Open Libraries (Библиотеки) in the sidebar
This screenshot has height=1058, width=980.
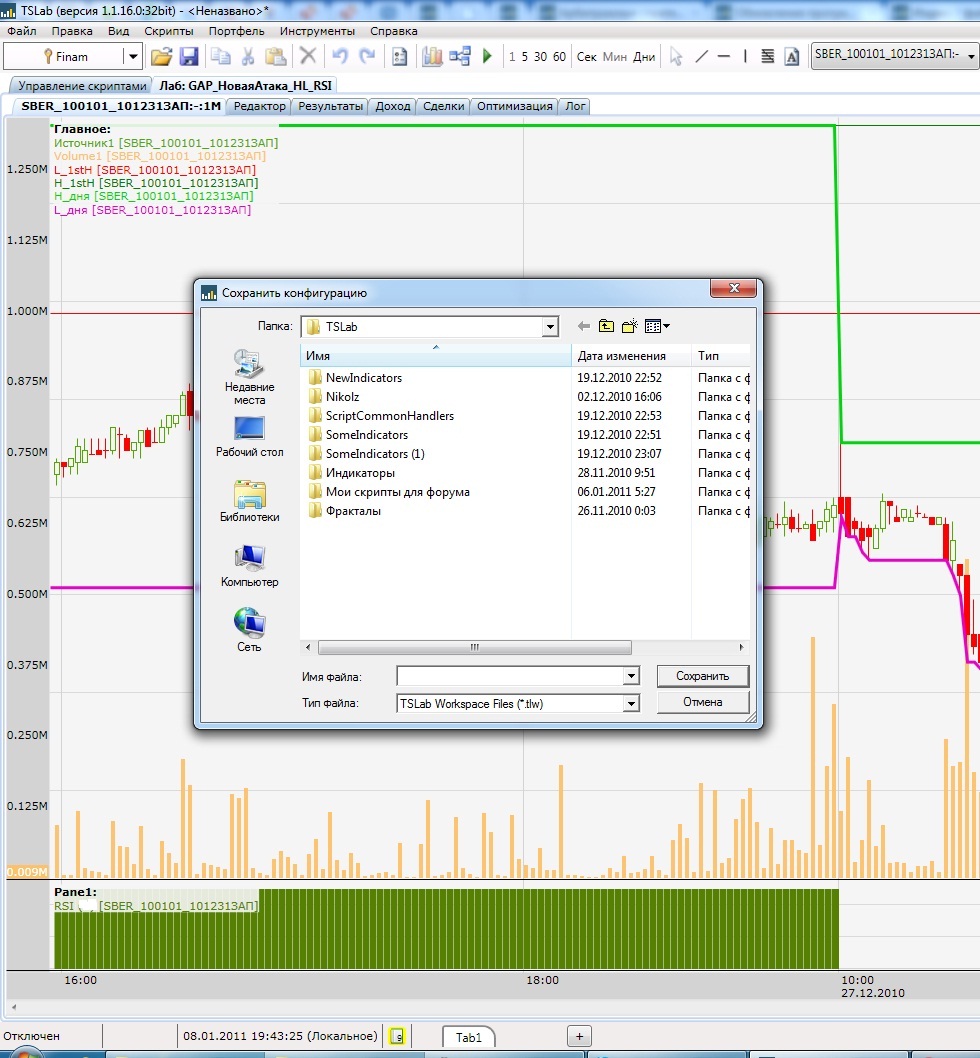(x=249, y=501)
